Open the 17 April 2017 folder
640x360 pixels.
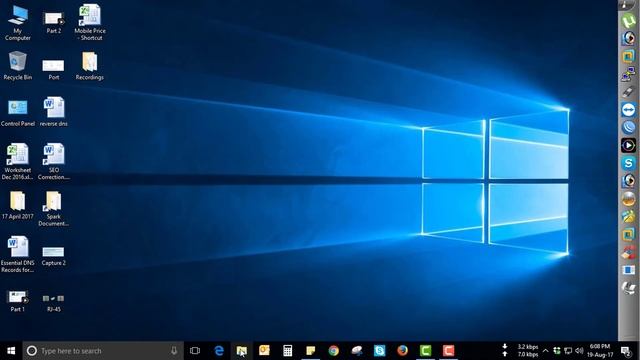[x=18, y=205]
